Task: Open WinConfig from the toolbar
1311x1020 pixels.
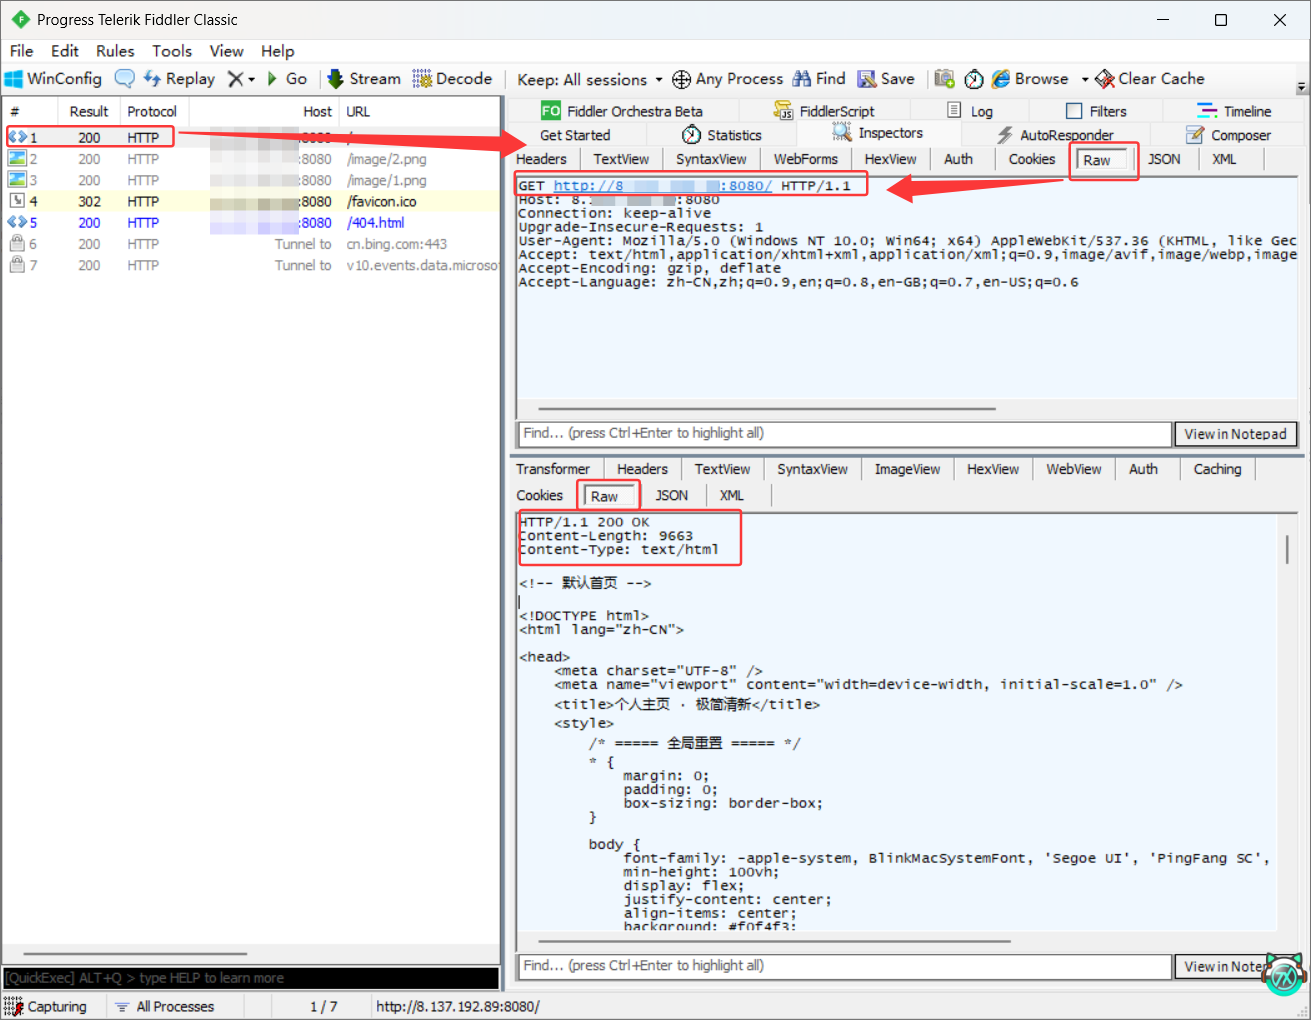Action: [x=54, y=79]
